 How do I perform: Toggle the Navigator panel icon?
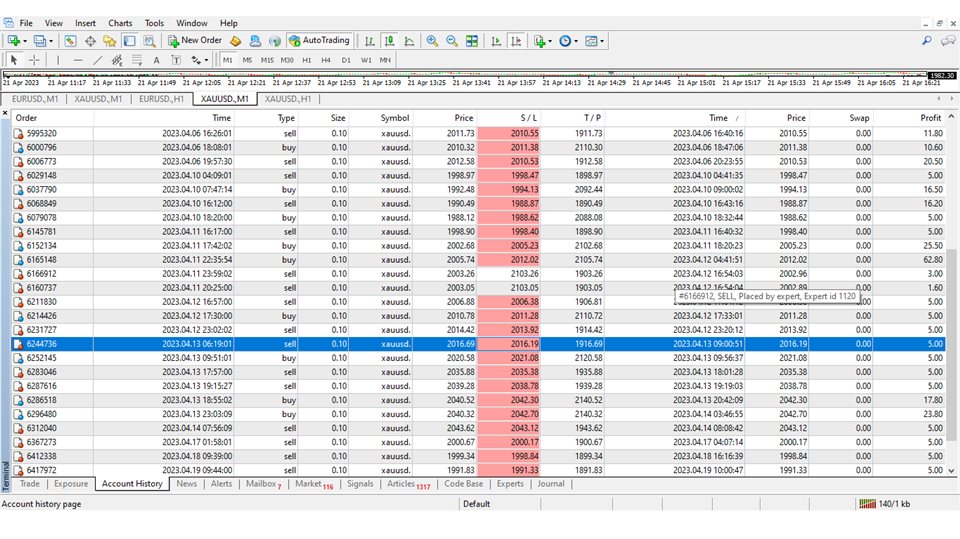[110, 41]
